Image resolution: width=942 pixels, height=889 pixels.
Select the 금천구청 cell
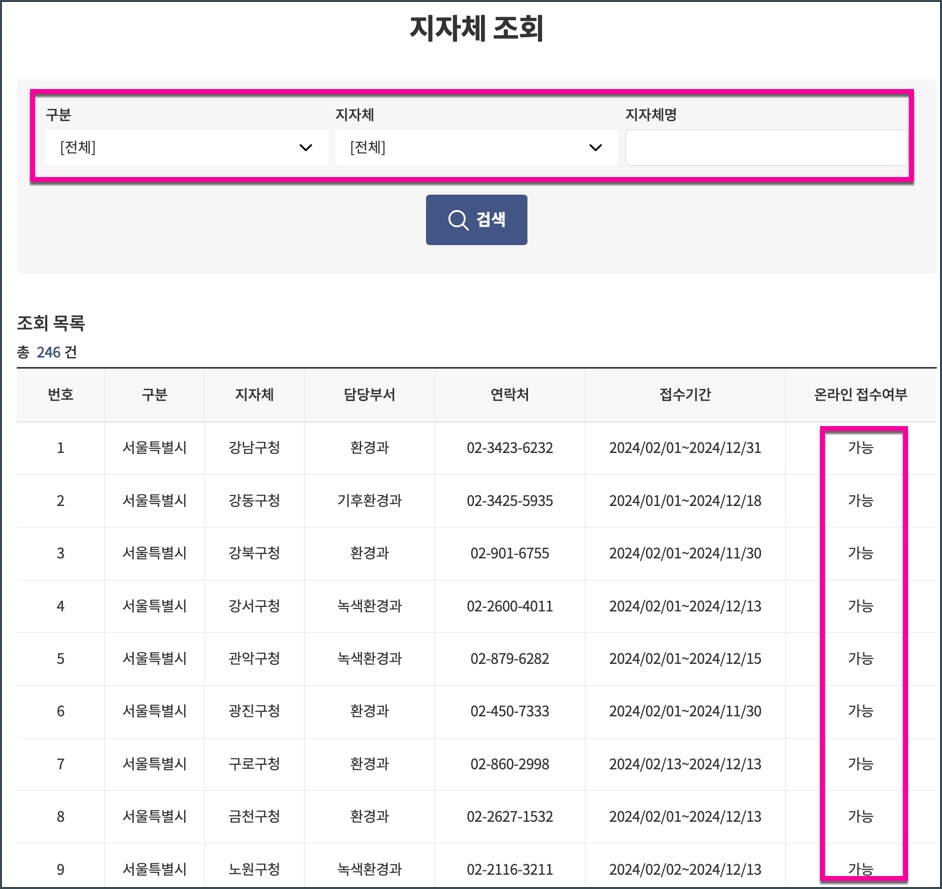click(254, 816)
